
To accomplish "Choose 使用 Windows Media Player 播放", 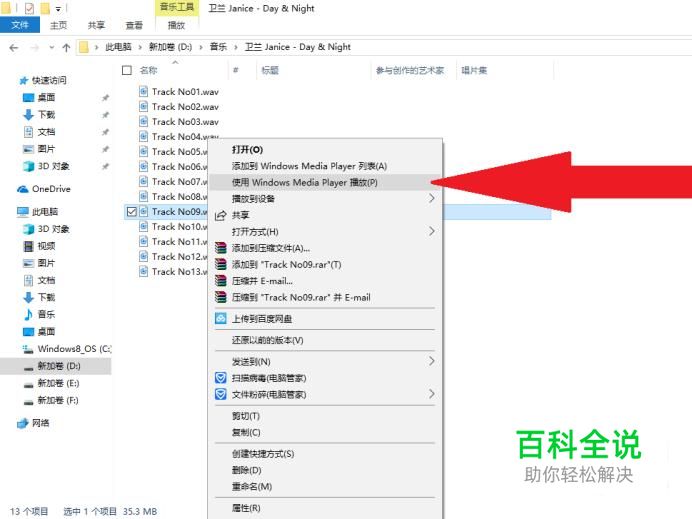I will [325, 182].
